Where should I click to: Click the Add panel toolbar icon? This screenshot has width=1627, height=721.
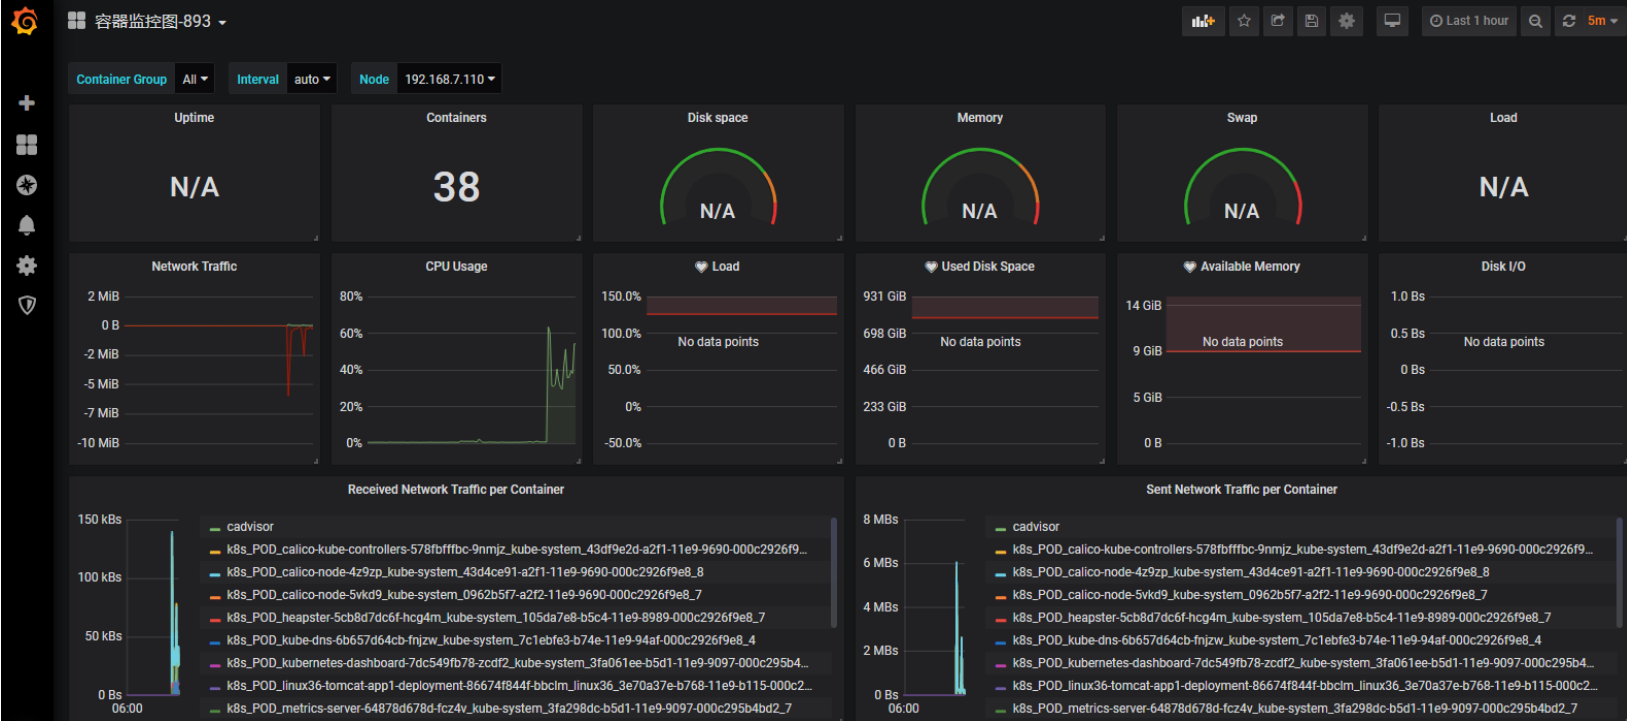(1203, 21)
